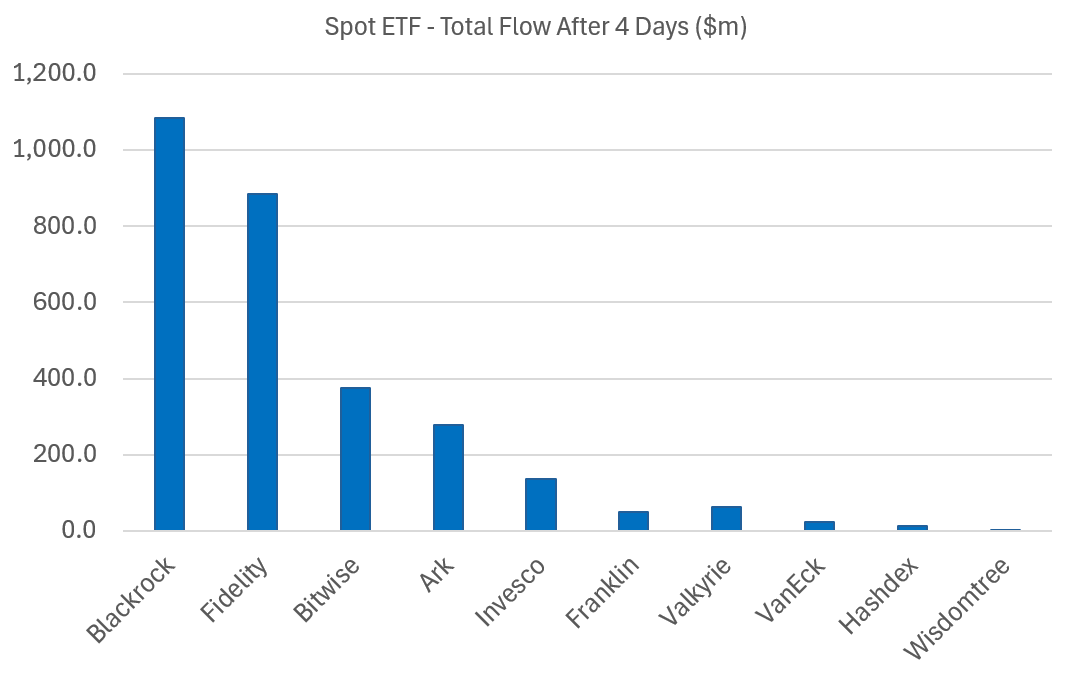Click the 1,200.0 y-axis value
Image resolution: width=1072 pixels, height=675 pixels.
(x=52, y=73)
